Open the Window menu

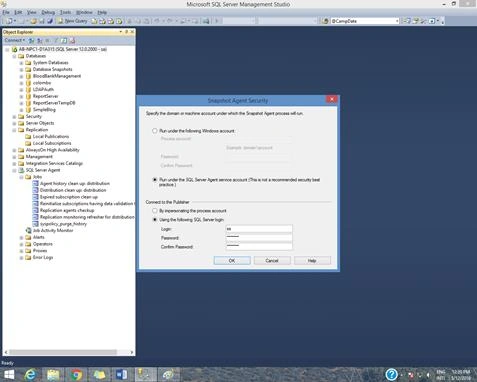84,12
